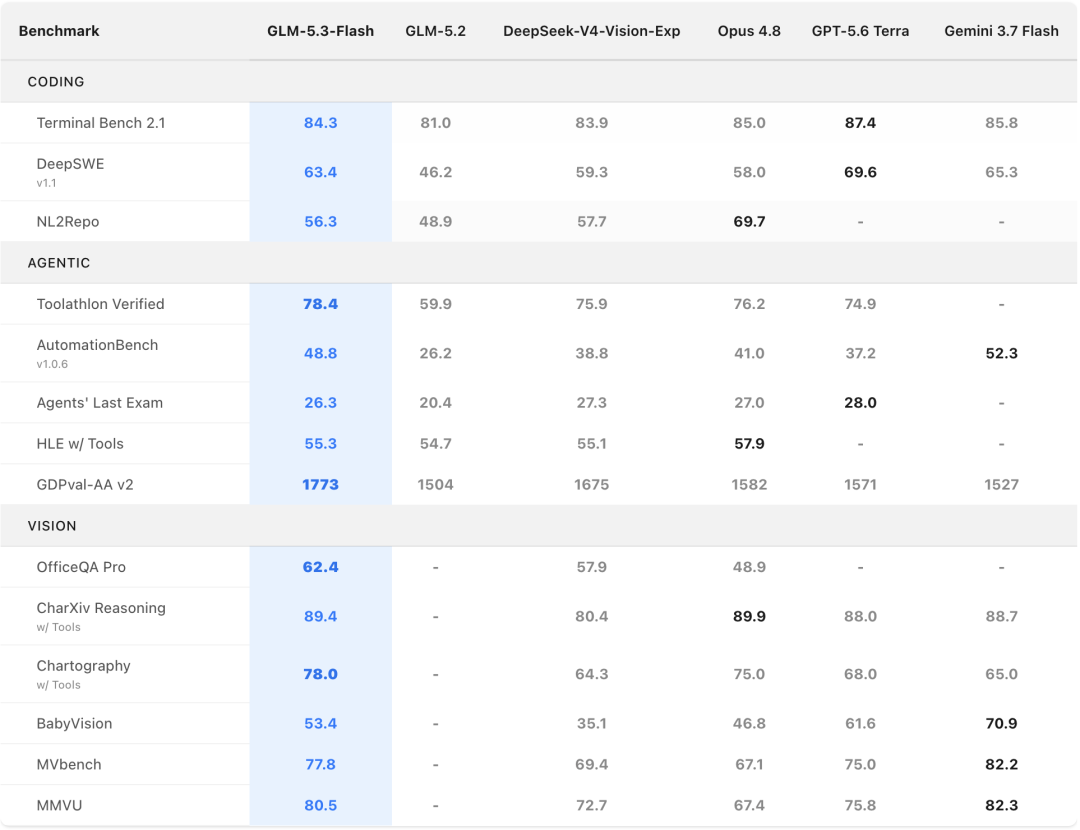Image resolution: width=1080 pixels, height=830 pixels.
Task: Click the 48.8 AutomationBench score
Action: pos(320,353)
